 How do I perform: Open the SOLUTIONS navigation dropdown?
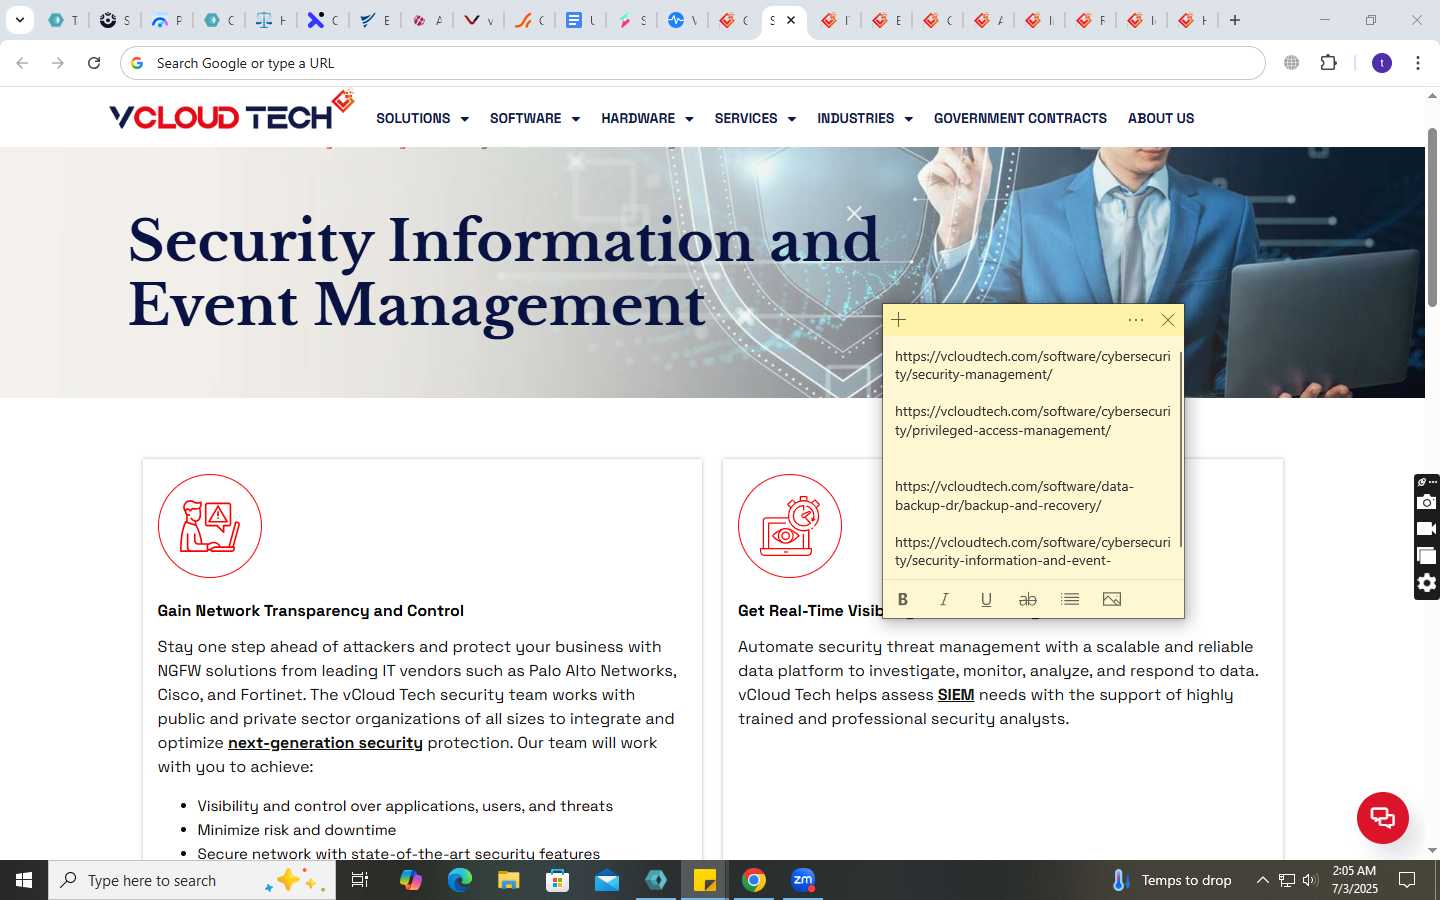click(422, 118)
